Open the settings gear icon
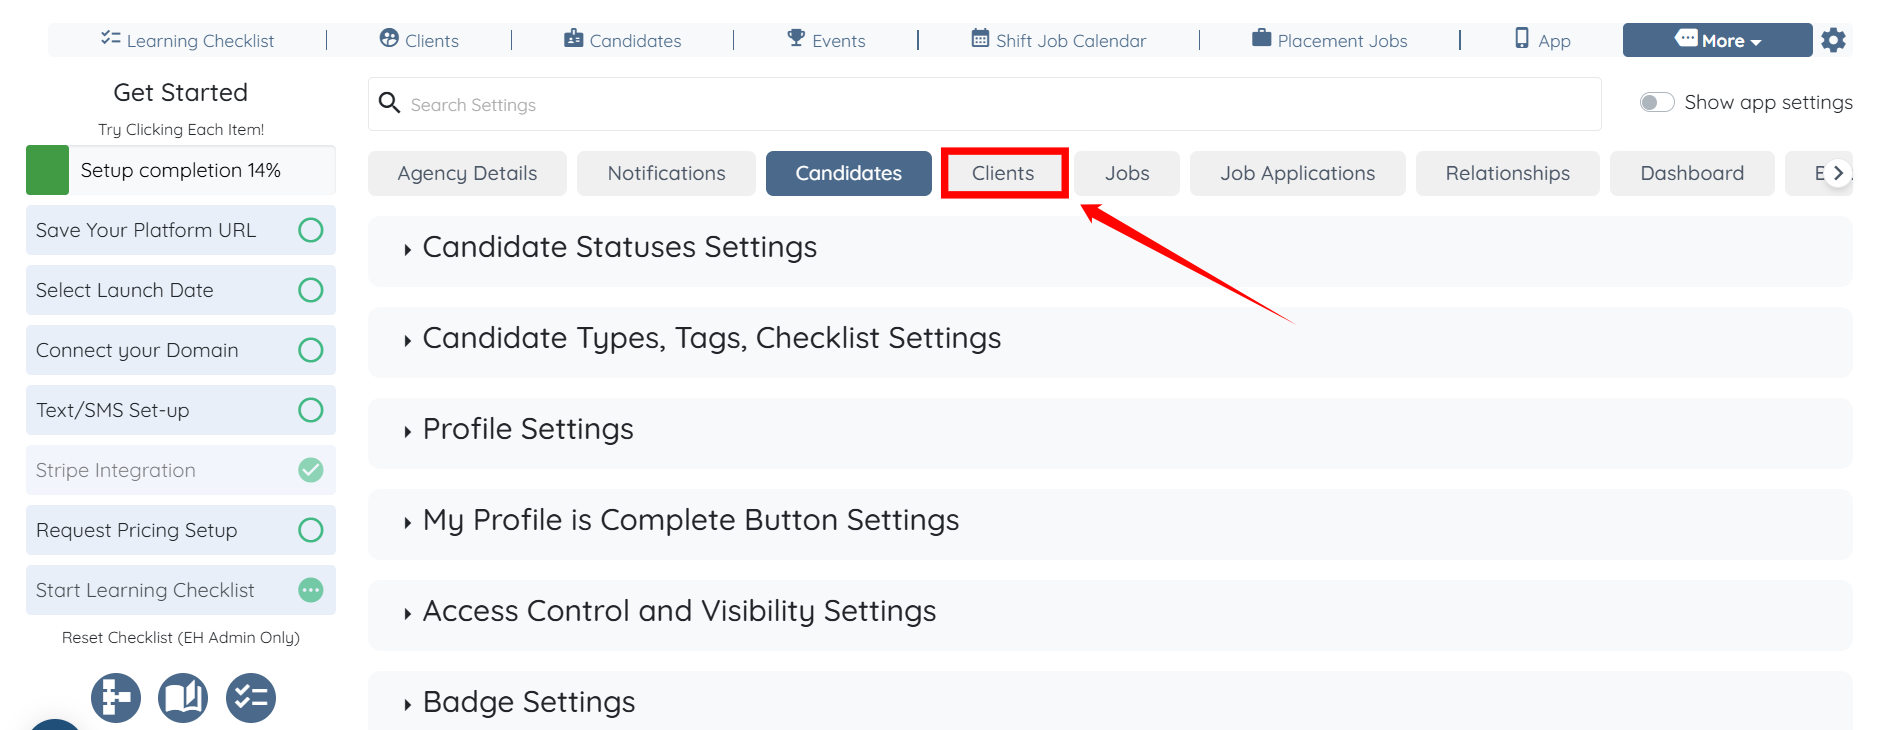Screen dimensions: 1900x730 [1833, 40]
